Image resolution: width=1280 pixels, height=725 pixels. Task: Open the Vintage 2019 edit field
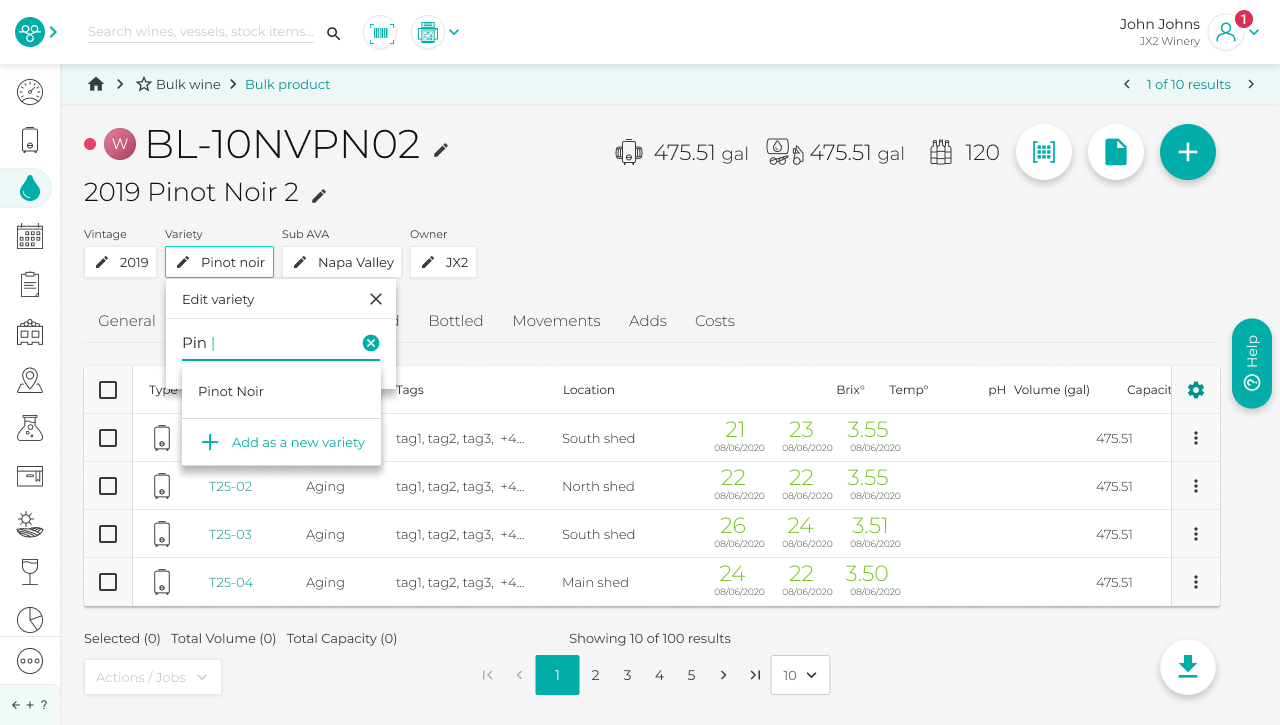[x=121, y=262]
